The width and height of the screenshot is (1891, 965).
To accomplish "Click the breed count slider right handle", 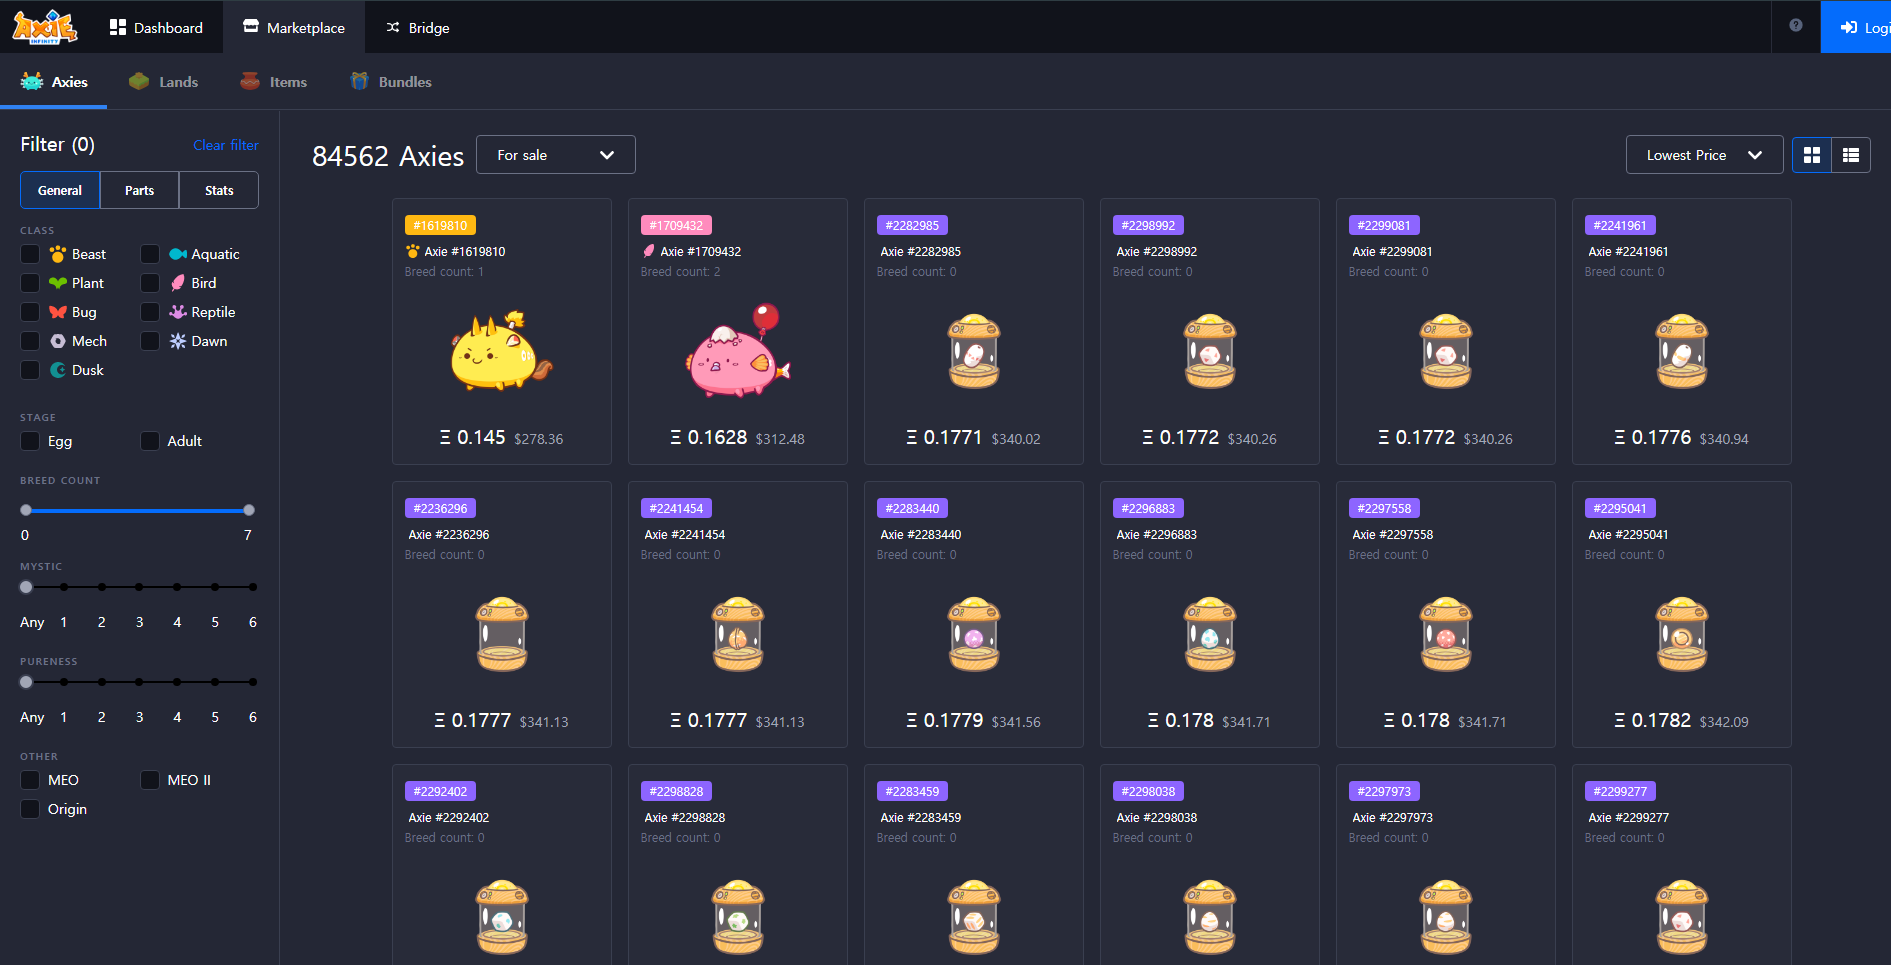I will 249,510.
